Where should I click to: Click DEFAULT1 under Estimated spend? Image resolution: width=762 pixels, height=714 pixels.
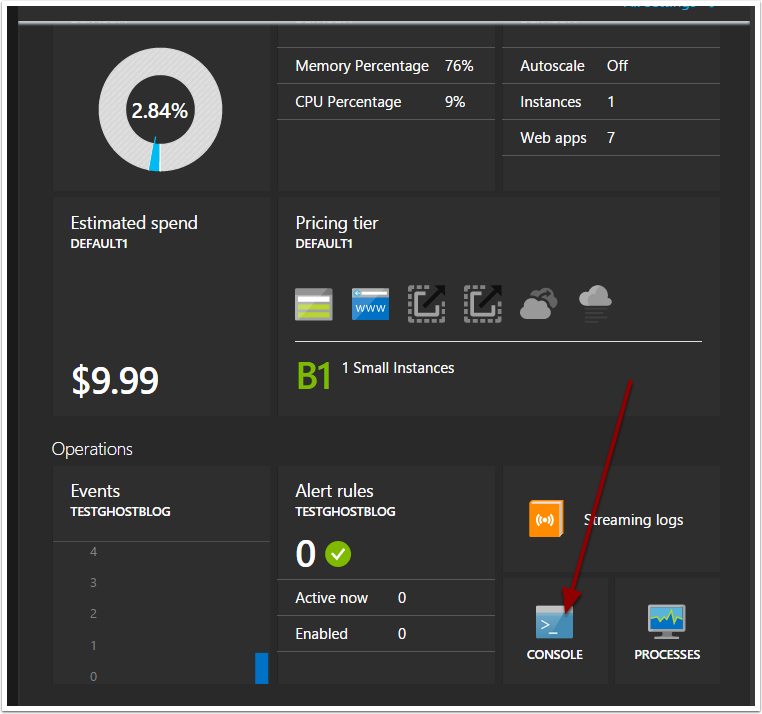tap(99, 244)
